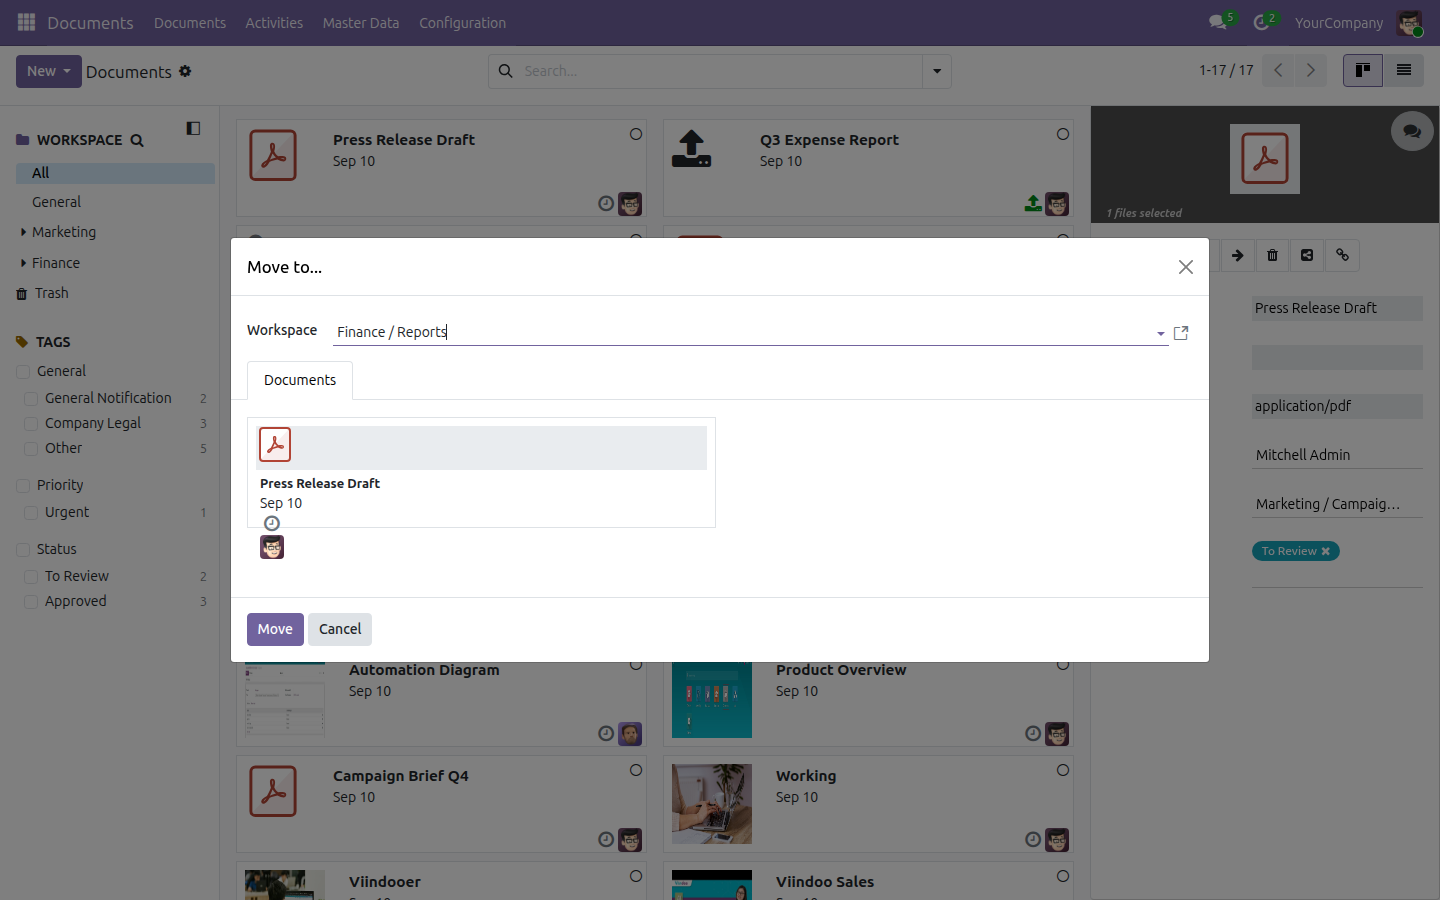Select Campaign Brief Q4 card circle
Viewport: 1440px width, 900px height.
[636, 770]
